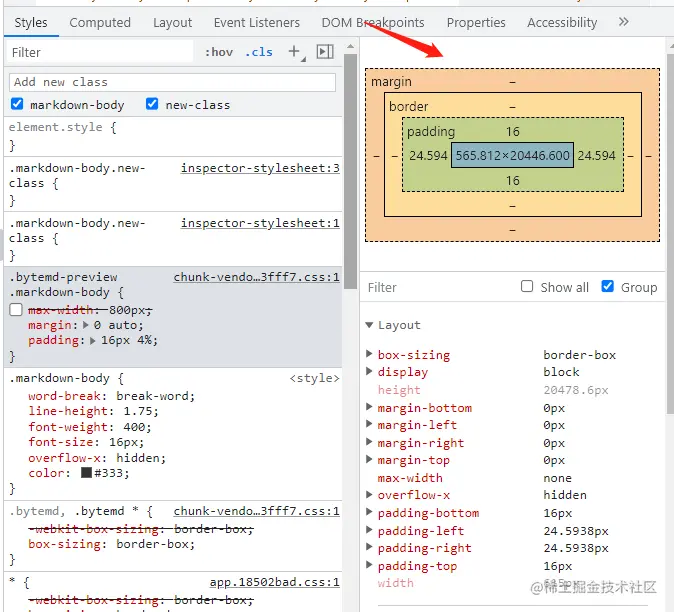
Task: Open inspector-stylesheet:1 source link
Action: coord(260,223)
